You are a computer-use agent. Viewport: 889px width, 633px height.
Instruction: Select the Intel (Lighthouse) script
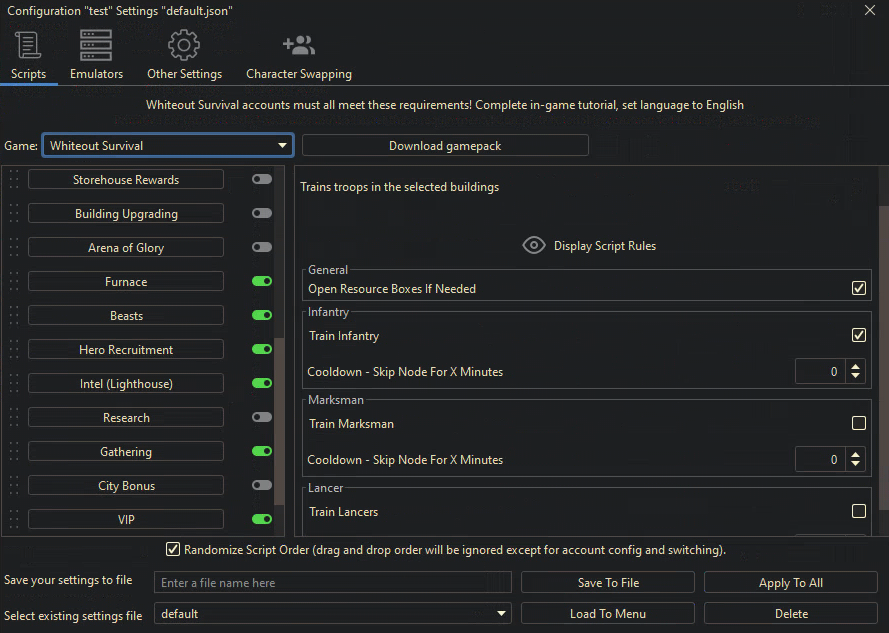[126, 383]
